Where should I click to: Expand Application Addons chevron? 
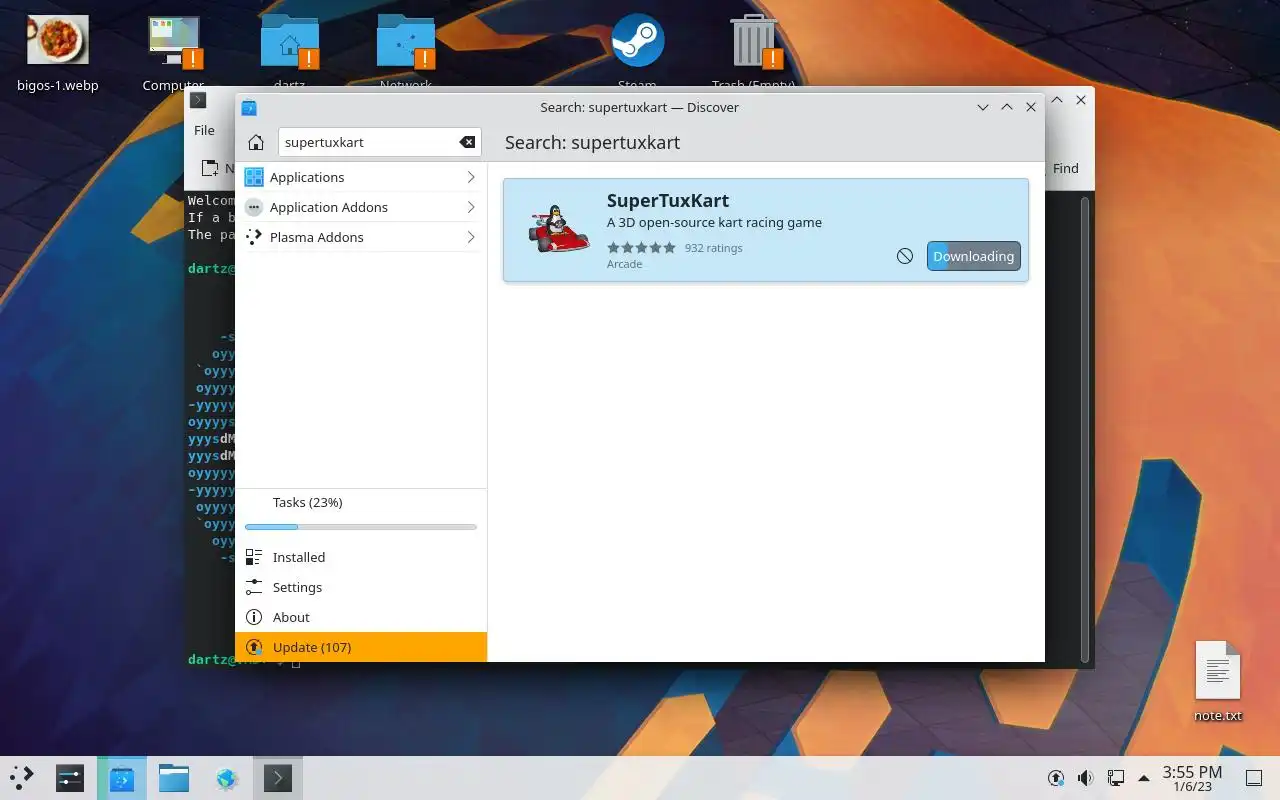[470, 207]
